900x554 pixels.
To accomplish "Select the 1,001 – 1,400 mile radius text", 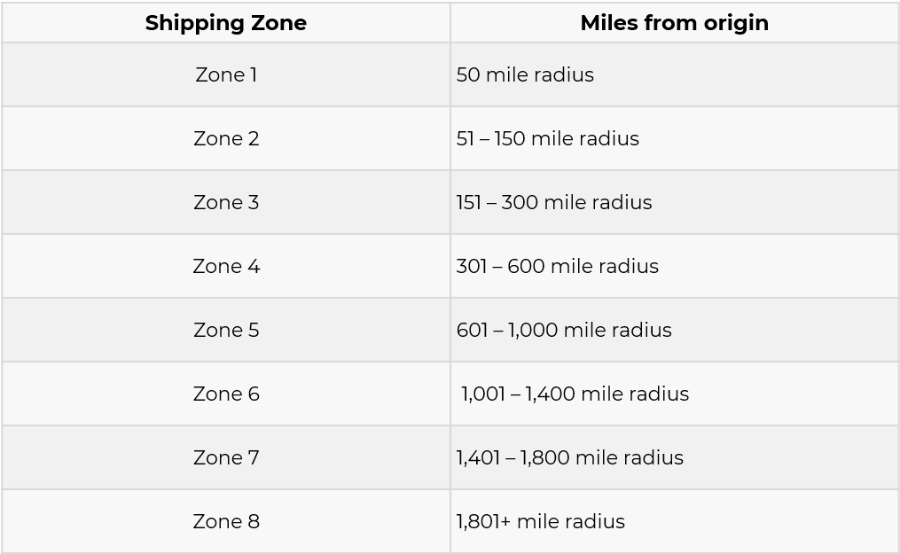I will 575,394.
